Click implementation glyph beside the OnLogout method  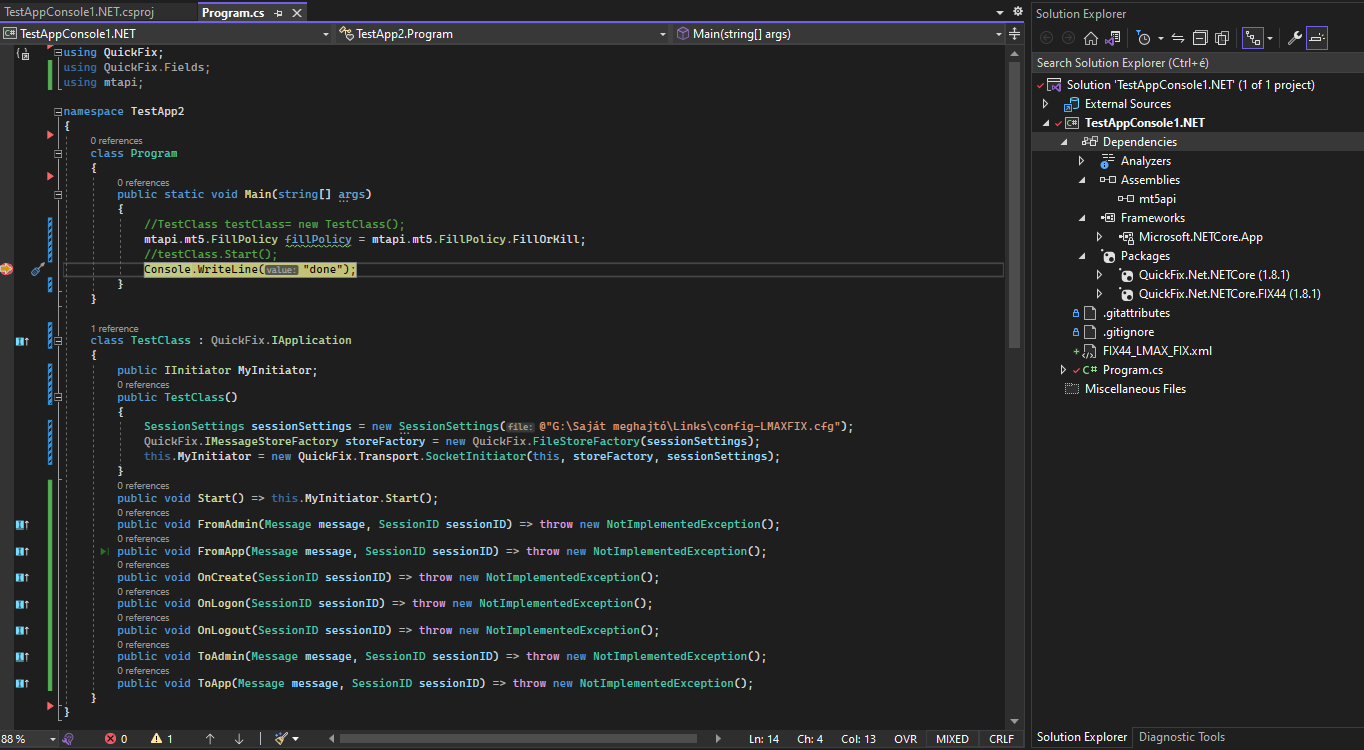click(22, 630)
